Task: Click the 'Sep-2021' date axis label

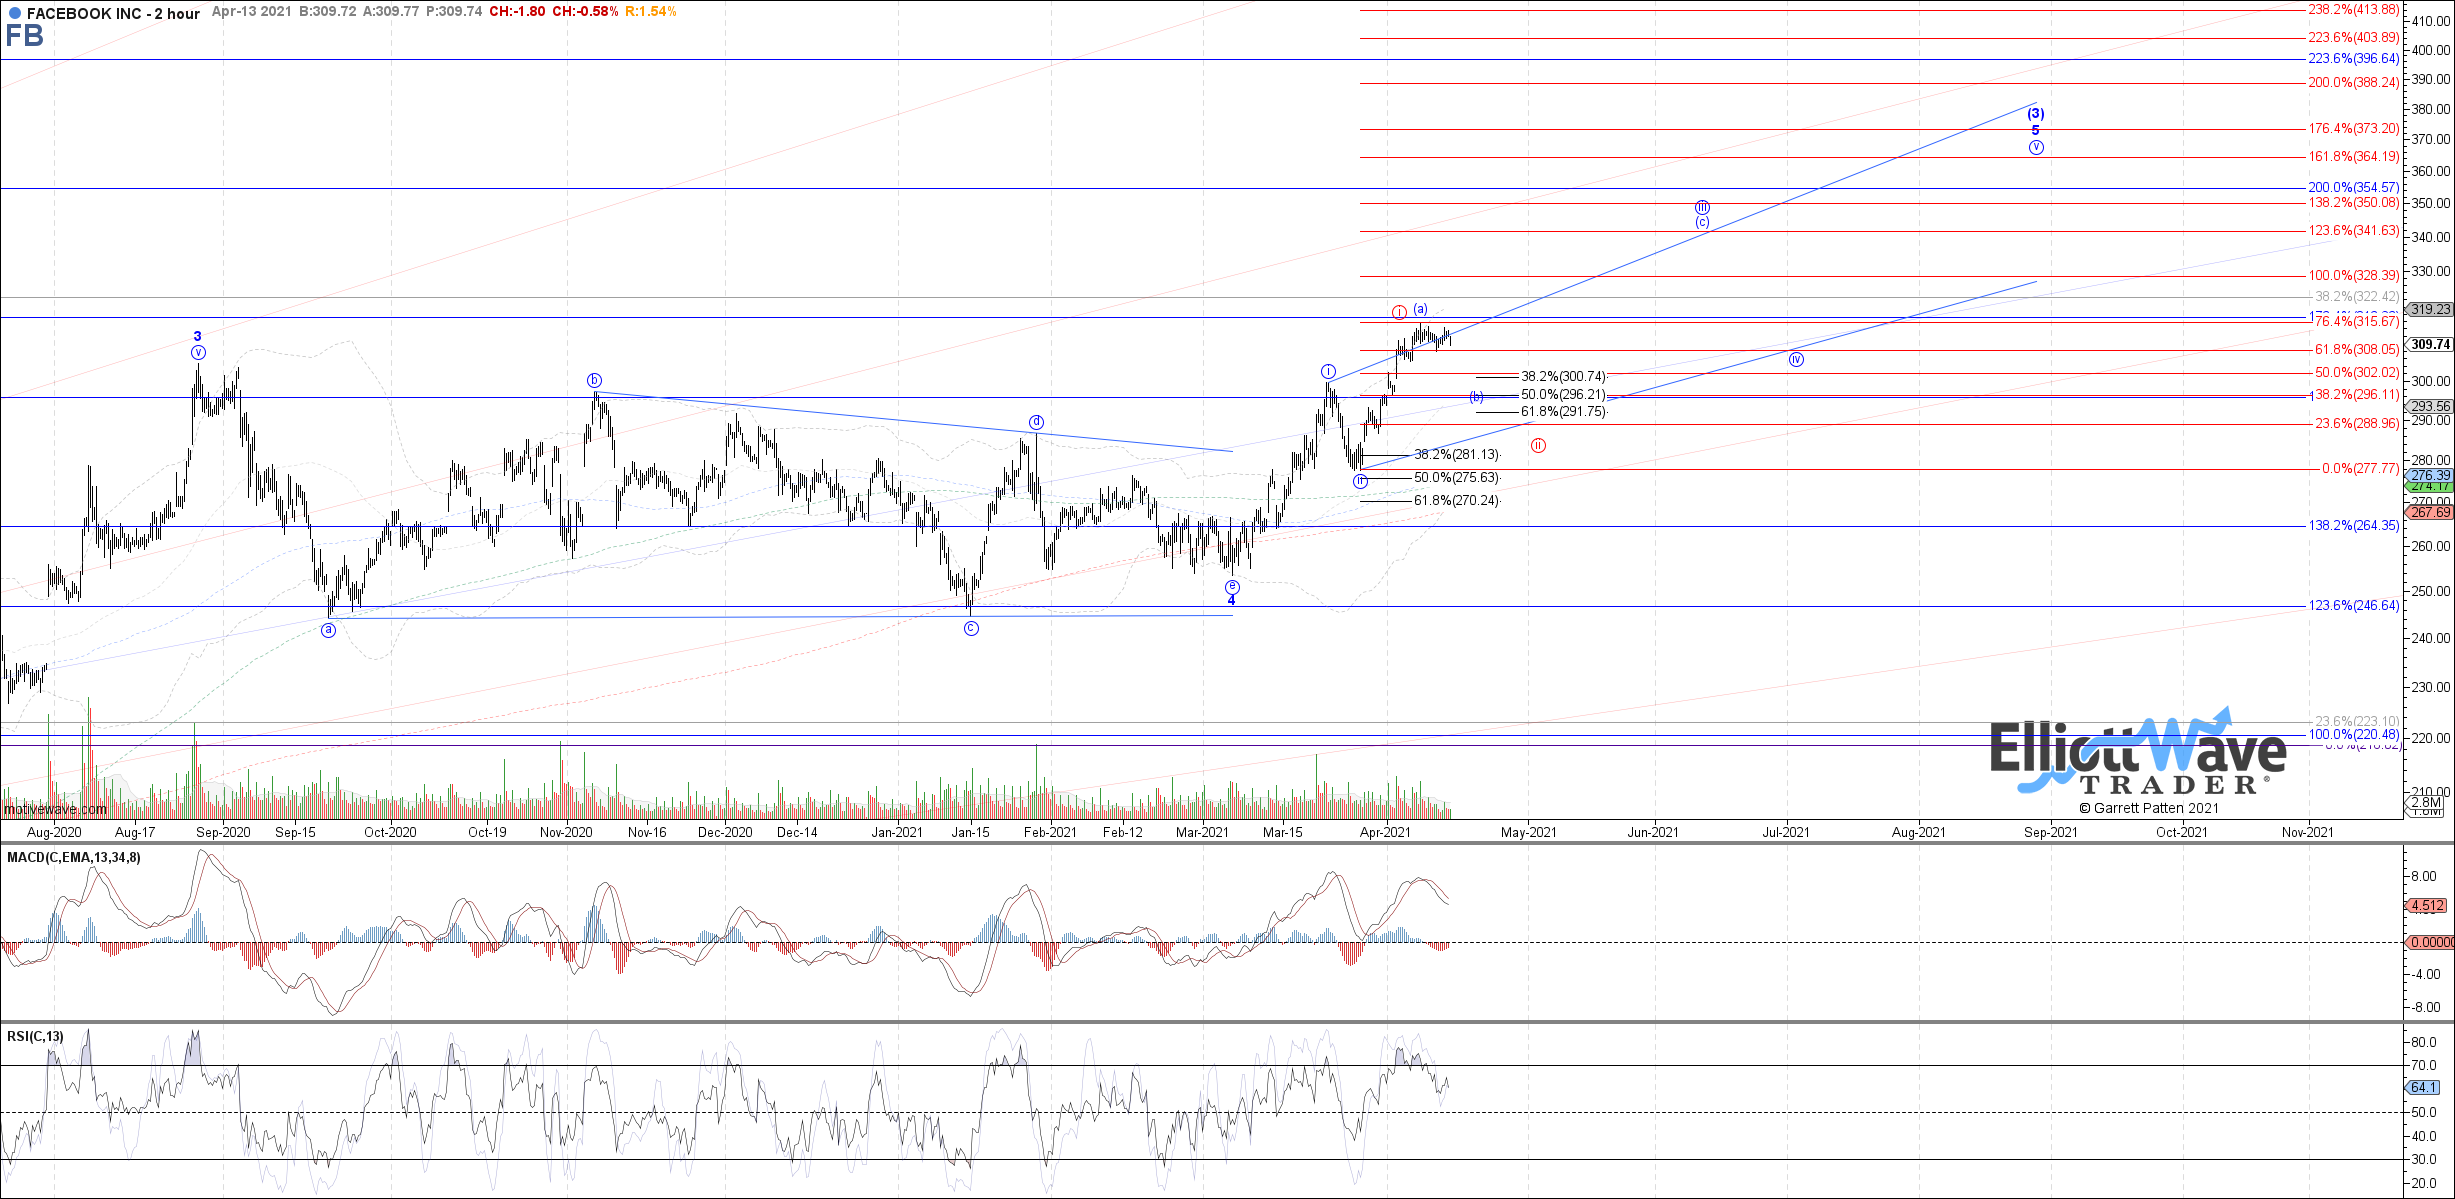Action: point(2050,833)
